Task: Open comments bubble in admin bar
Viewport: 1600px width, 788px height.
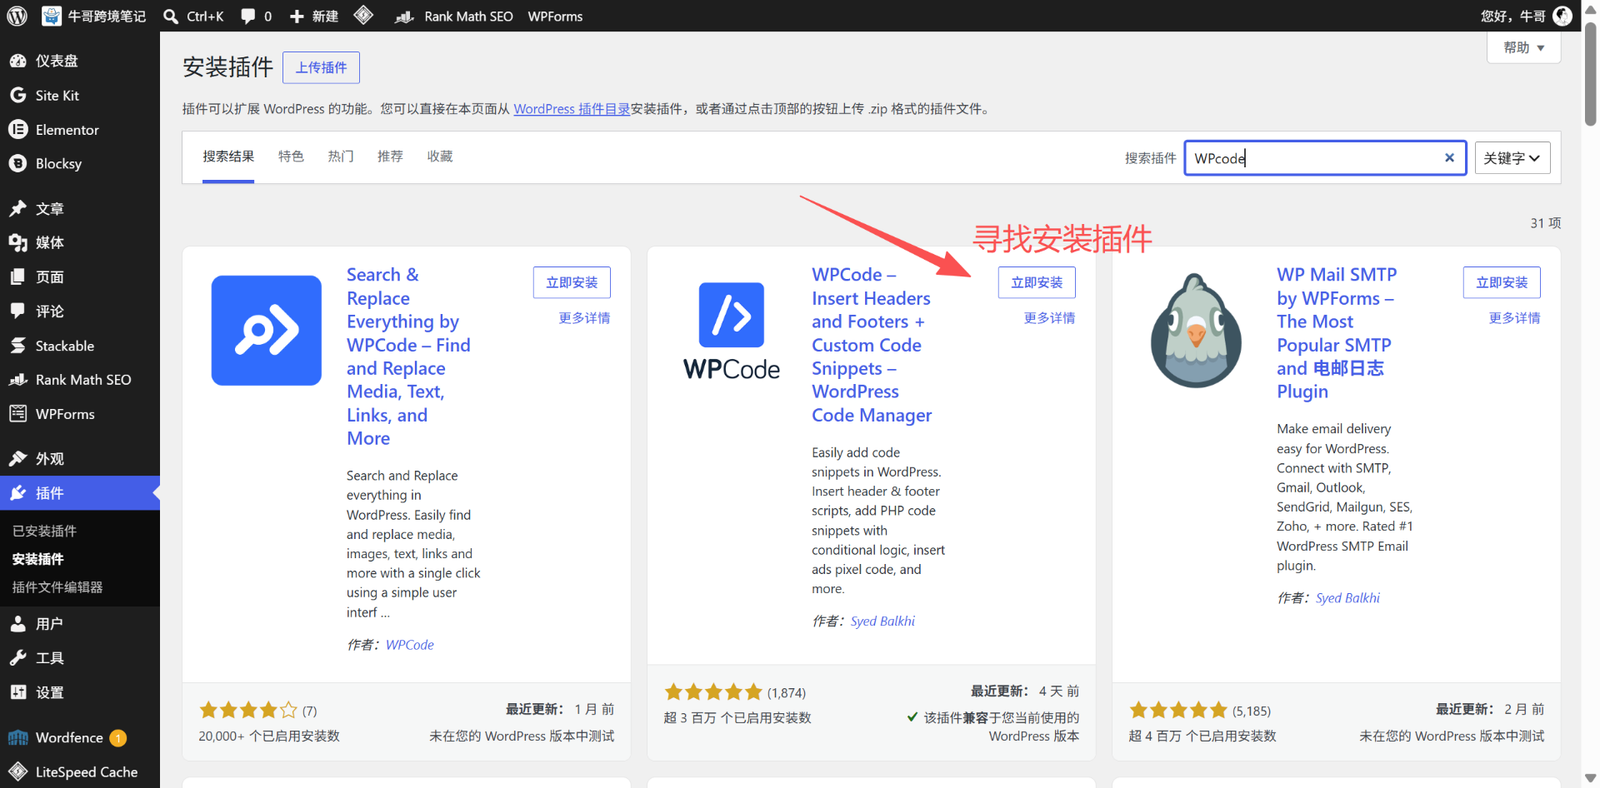Action: click(x=248, y=16)
